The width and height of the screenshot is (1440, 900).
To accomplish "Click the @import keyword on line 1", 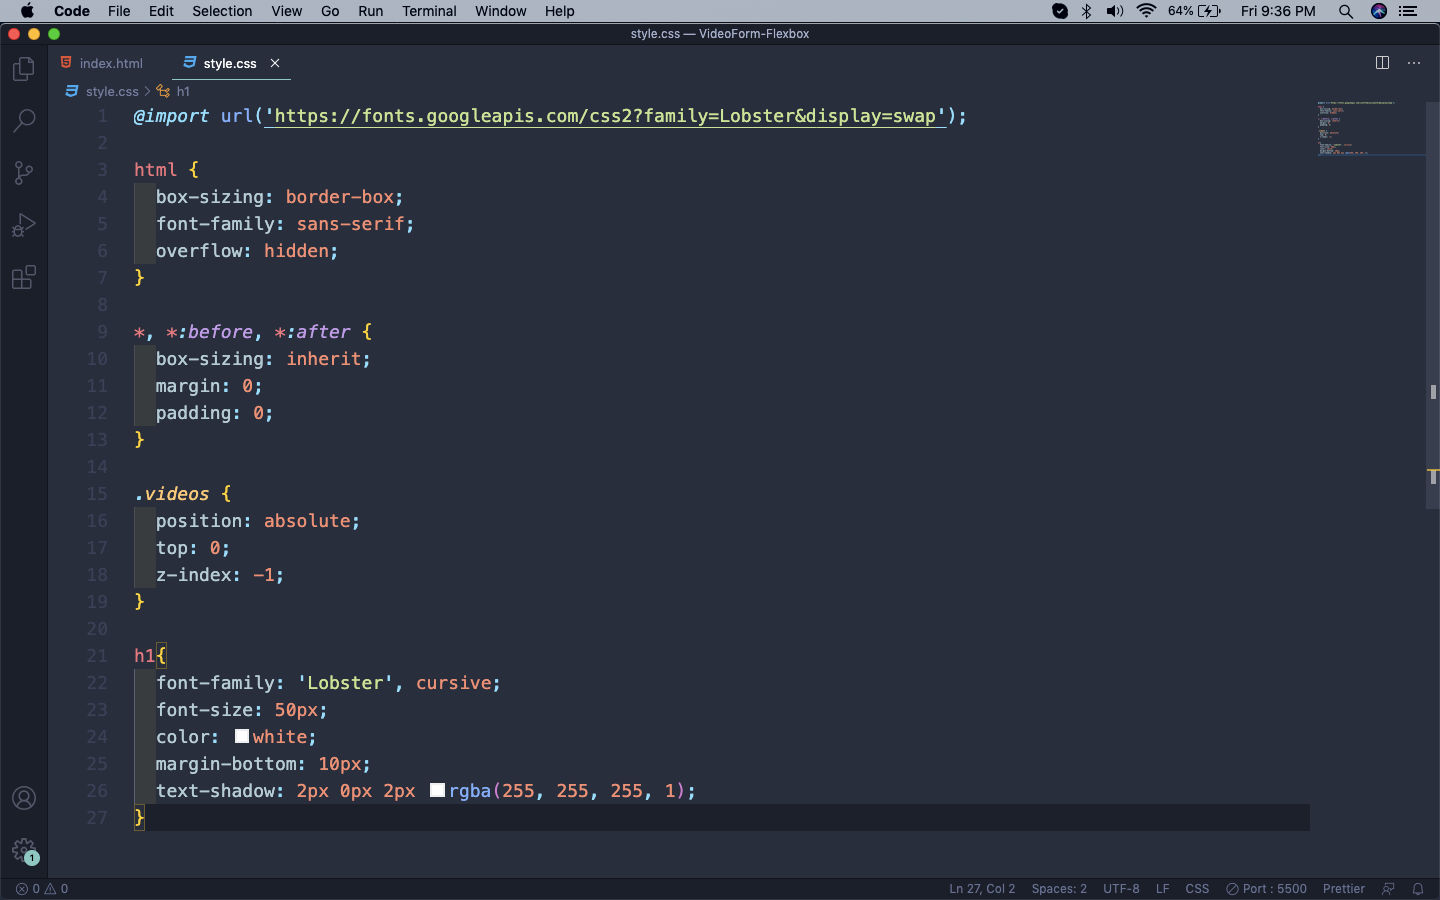I will [x=172, y=116].
